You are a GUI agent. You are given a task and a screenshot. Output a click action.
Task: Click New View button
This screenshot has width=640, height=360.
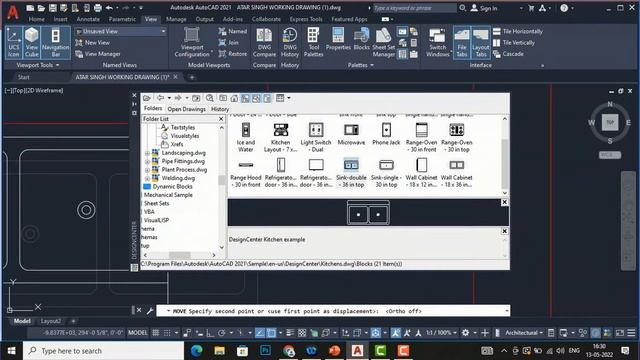93,42
